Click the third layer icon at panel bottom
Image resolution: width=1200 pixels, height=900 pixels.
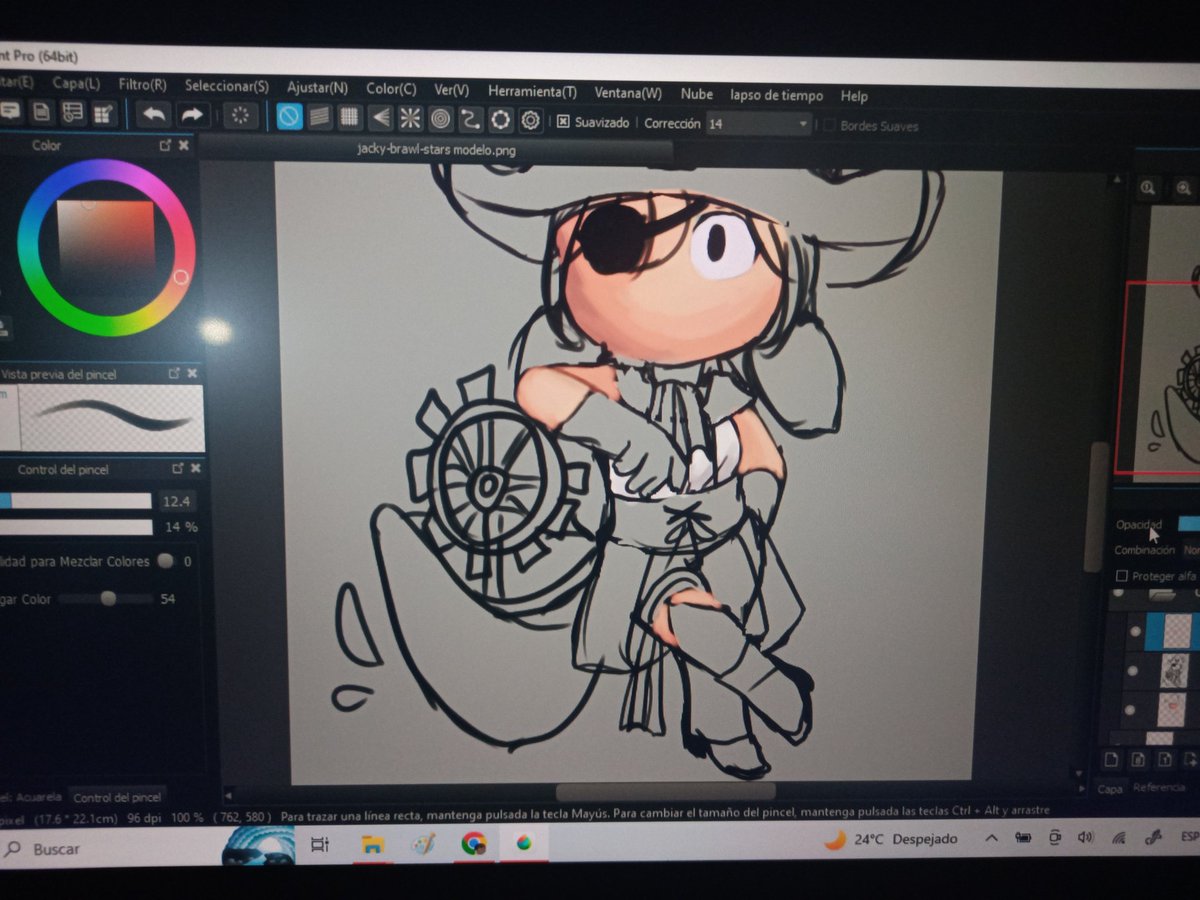[1166, 761]
